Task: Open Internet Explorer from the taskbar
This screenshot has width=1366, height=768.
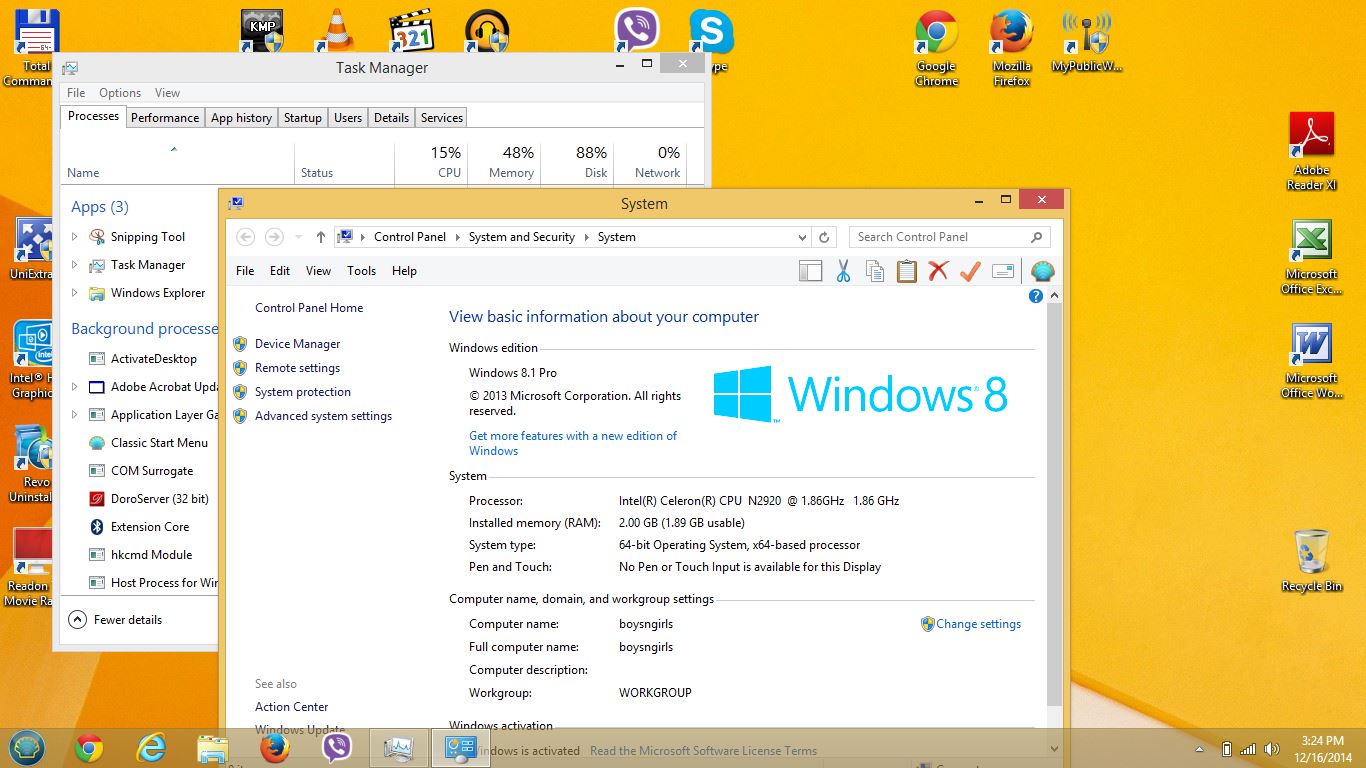Action: (x=151, y=748)
